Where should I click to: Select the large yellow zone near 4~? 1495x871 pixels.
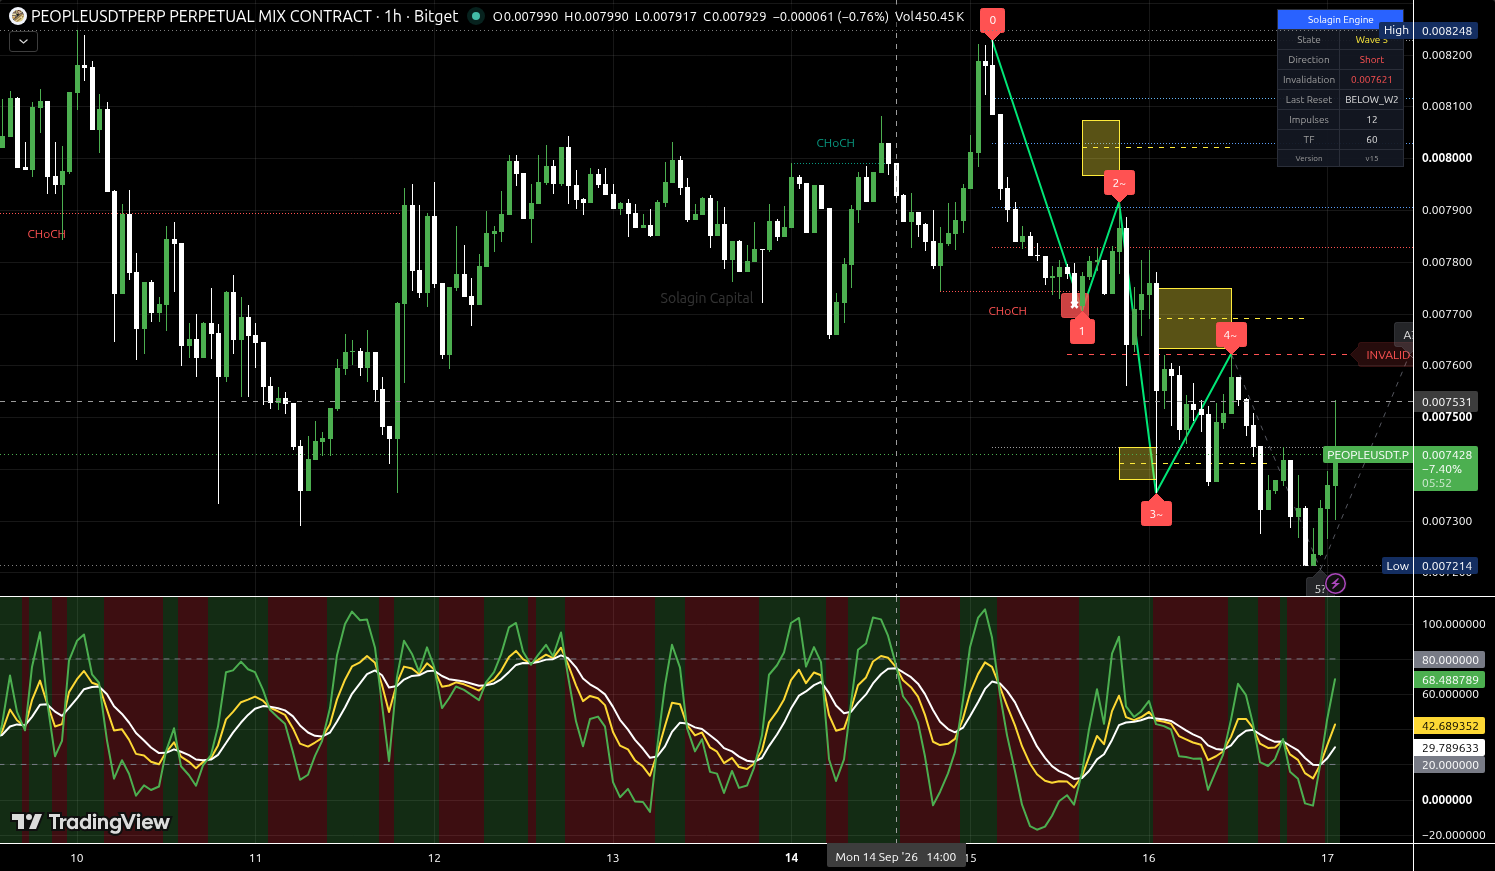[x=1194, y=318]
